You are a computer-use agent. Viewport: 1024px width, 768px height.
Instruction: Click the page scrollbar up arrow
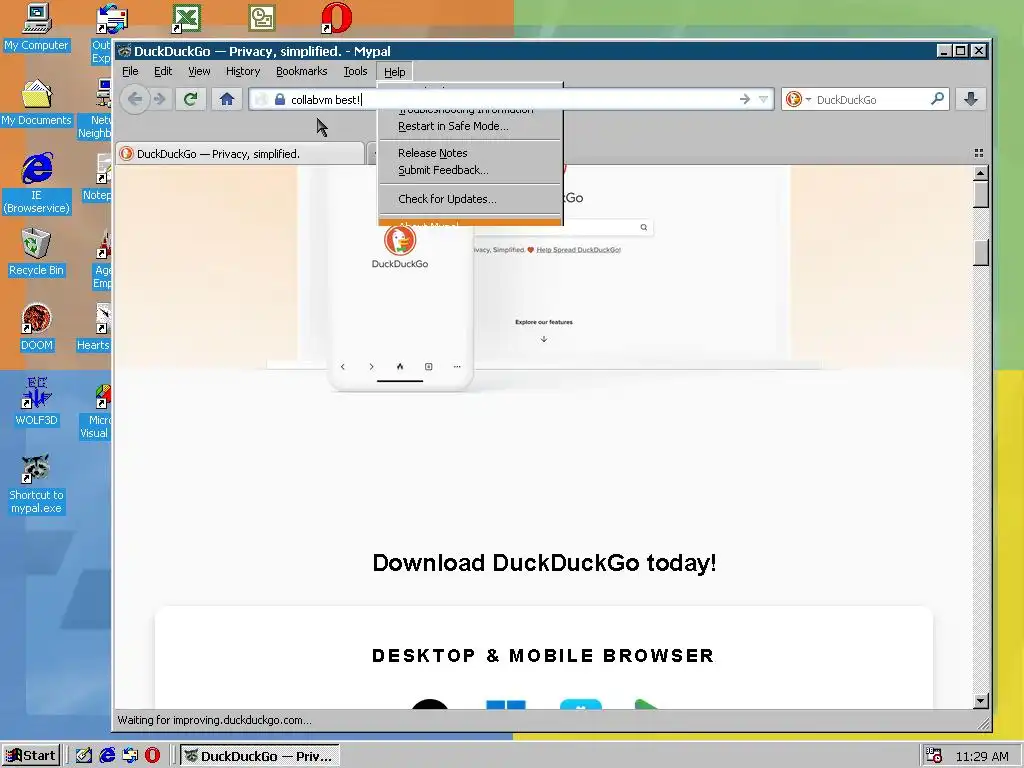click(980, 173)
